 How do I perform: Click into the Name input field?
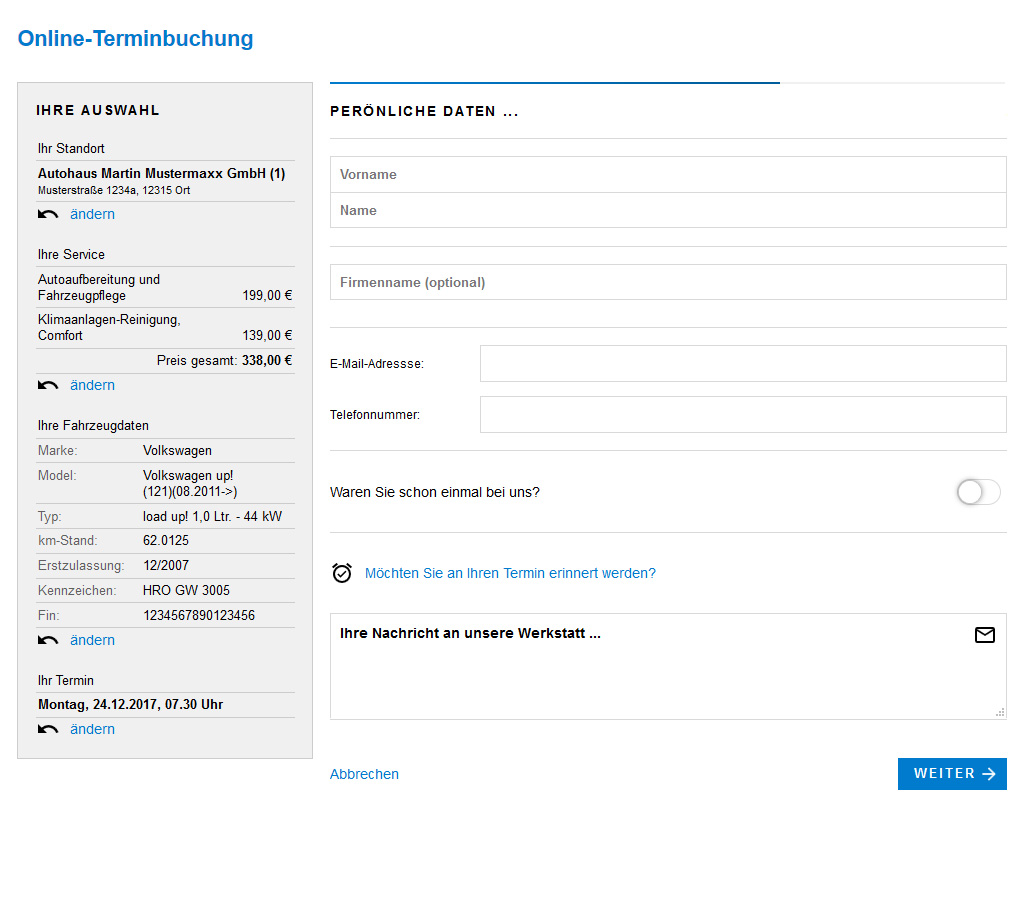[x=668, y=210]
